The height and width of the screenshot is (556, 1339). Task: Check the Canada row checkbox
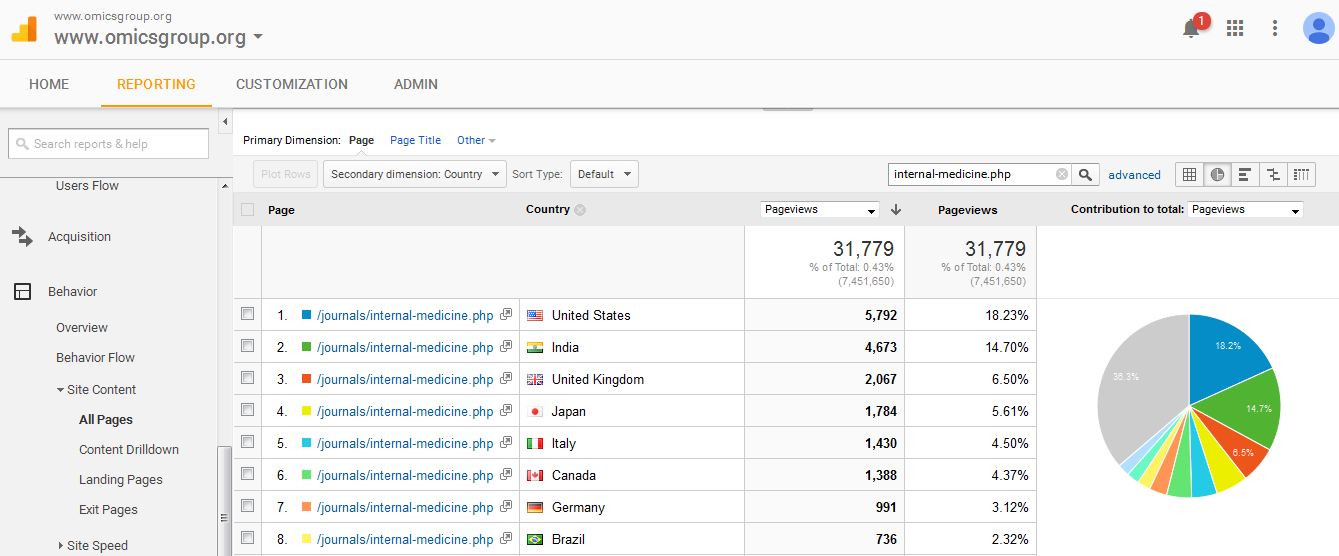pyautogui.click(x=247, y=474)
